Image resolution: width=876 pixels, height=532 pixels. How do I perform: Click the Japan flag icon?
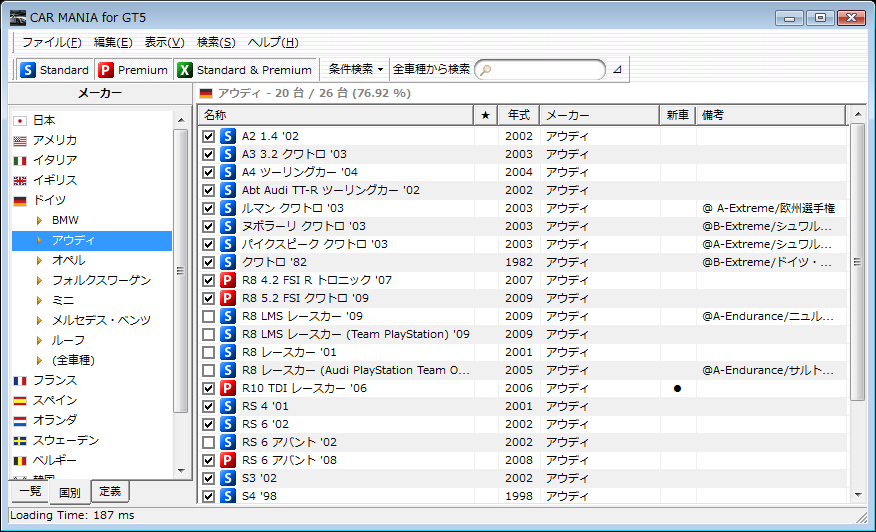click(x=20, y=120)
